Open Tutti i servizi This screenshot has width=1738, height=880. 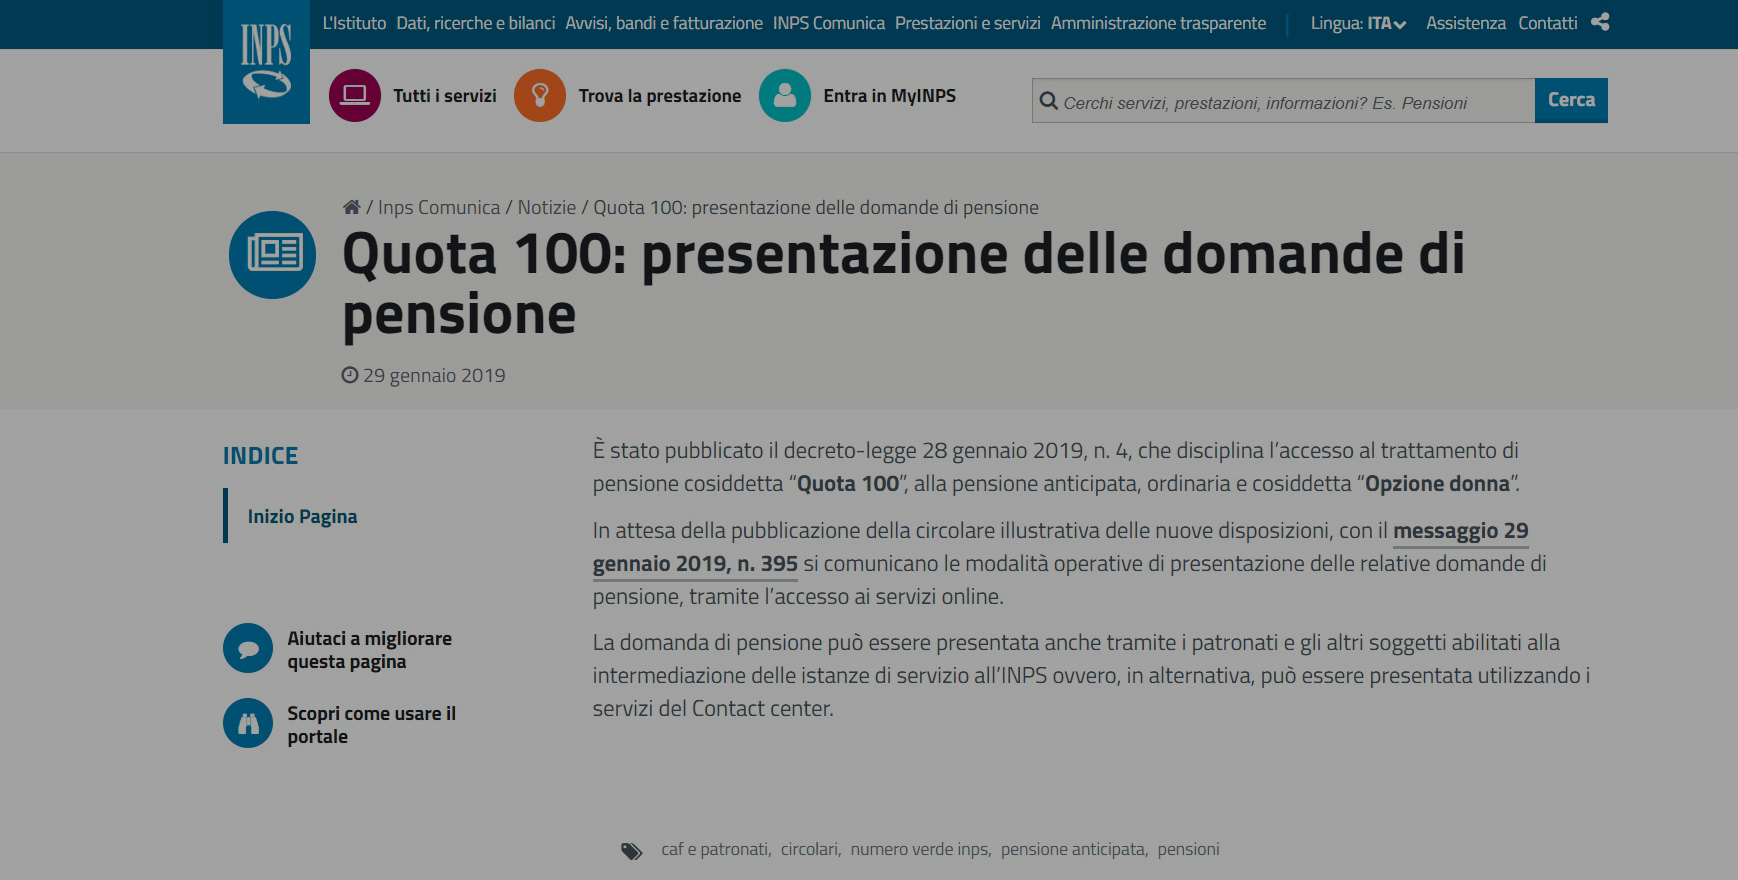(x=445, y=96)
